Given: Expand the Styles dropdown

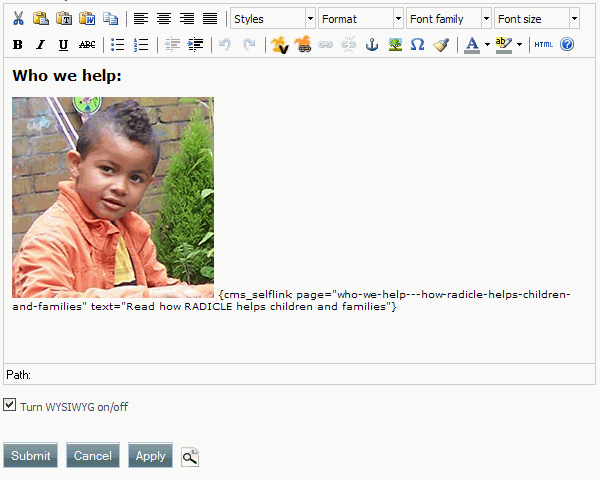Looking at the screenshot, I should click(x=309, y=19).
